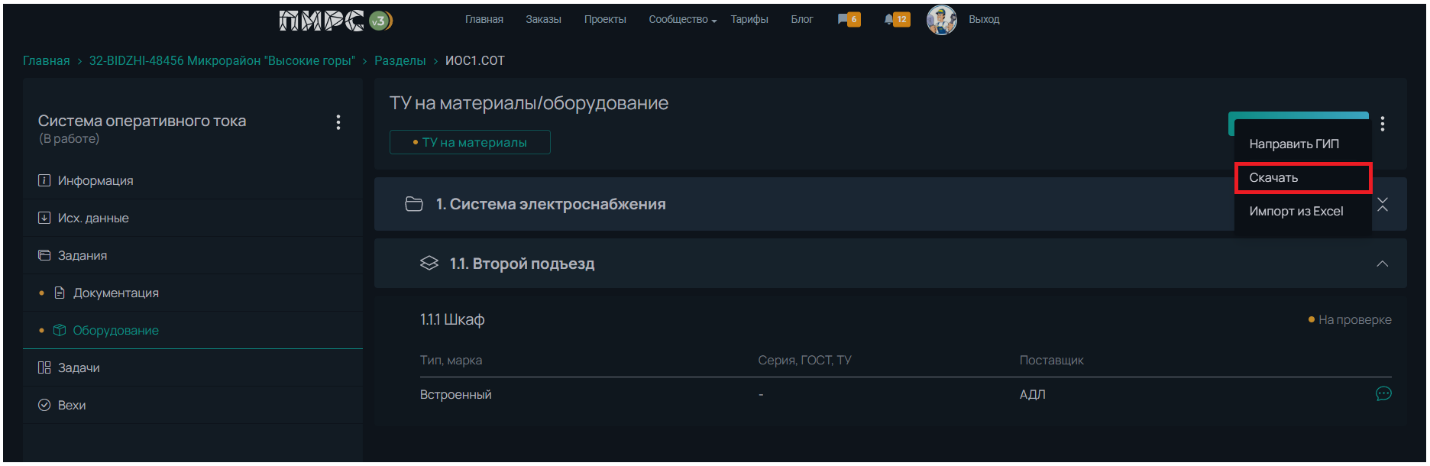The height and width of the screenshot is (466, 1430).
Task: Click Главная breadcrumb link
Action: point(46,61)
